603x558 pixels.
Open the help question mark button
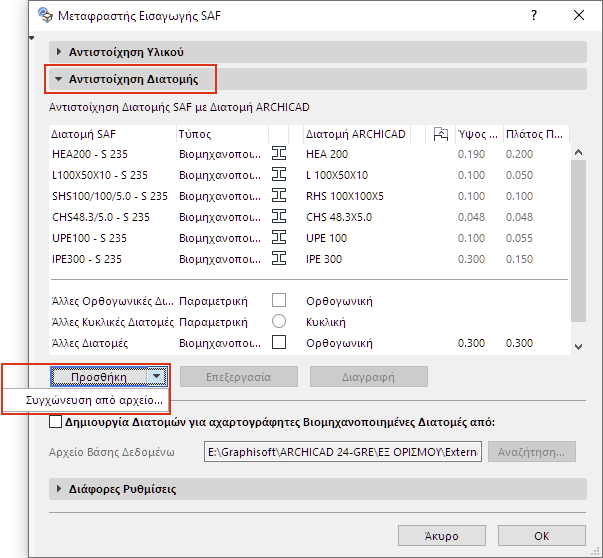(534, 15)
